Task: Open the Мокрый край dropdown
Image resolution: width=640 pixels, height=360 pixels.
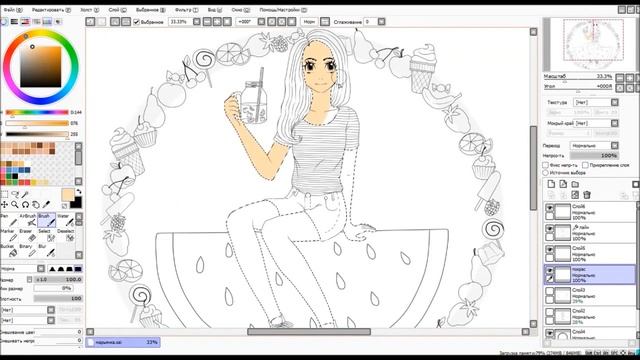Action: 615,123
